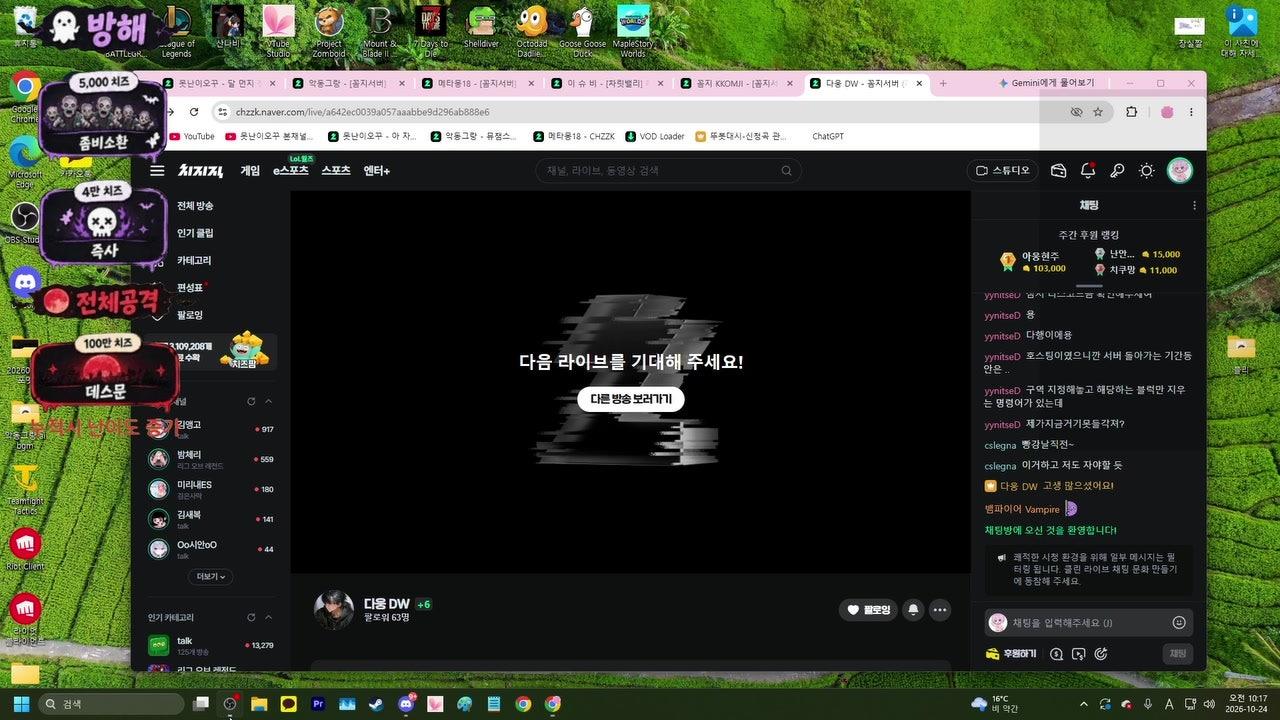
Task: Open the e스포츠 menu
Action: coord(291,171)
